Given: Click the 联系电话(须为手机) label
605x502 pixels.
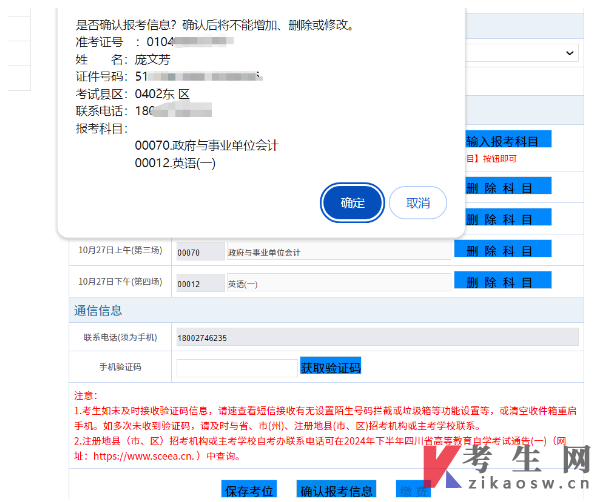Looking at the screenshot, I should click(x=120, y=337).
